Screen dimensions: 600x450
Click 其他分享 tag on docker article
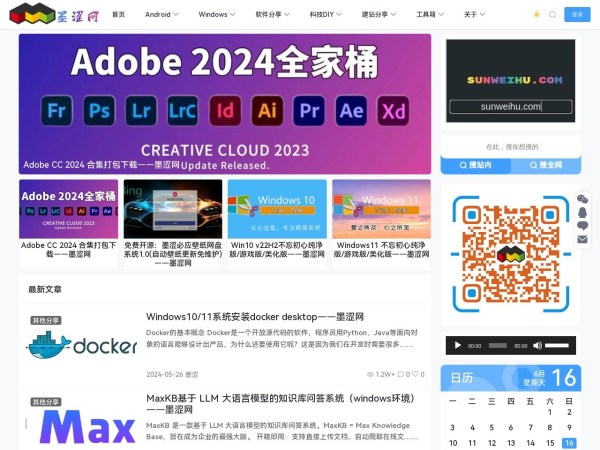point(46,320)
